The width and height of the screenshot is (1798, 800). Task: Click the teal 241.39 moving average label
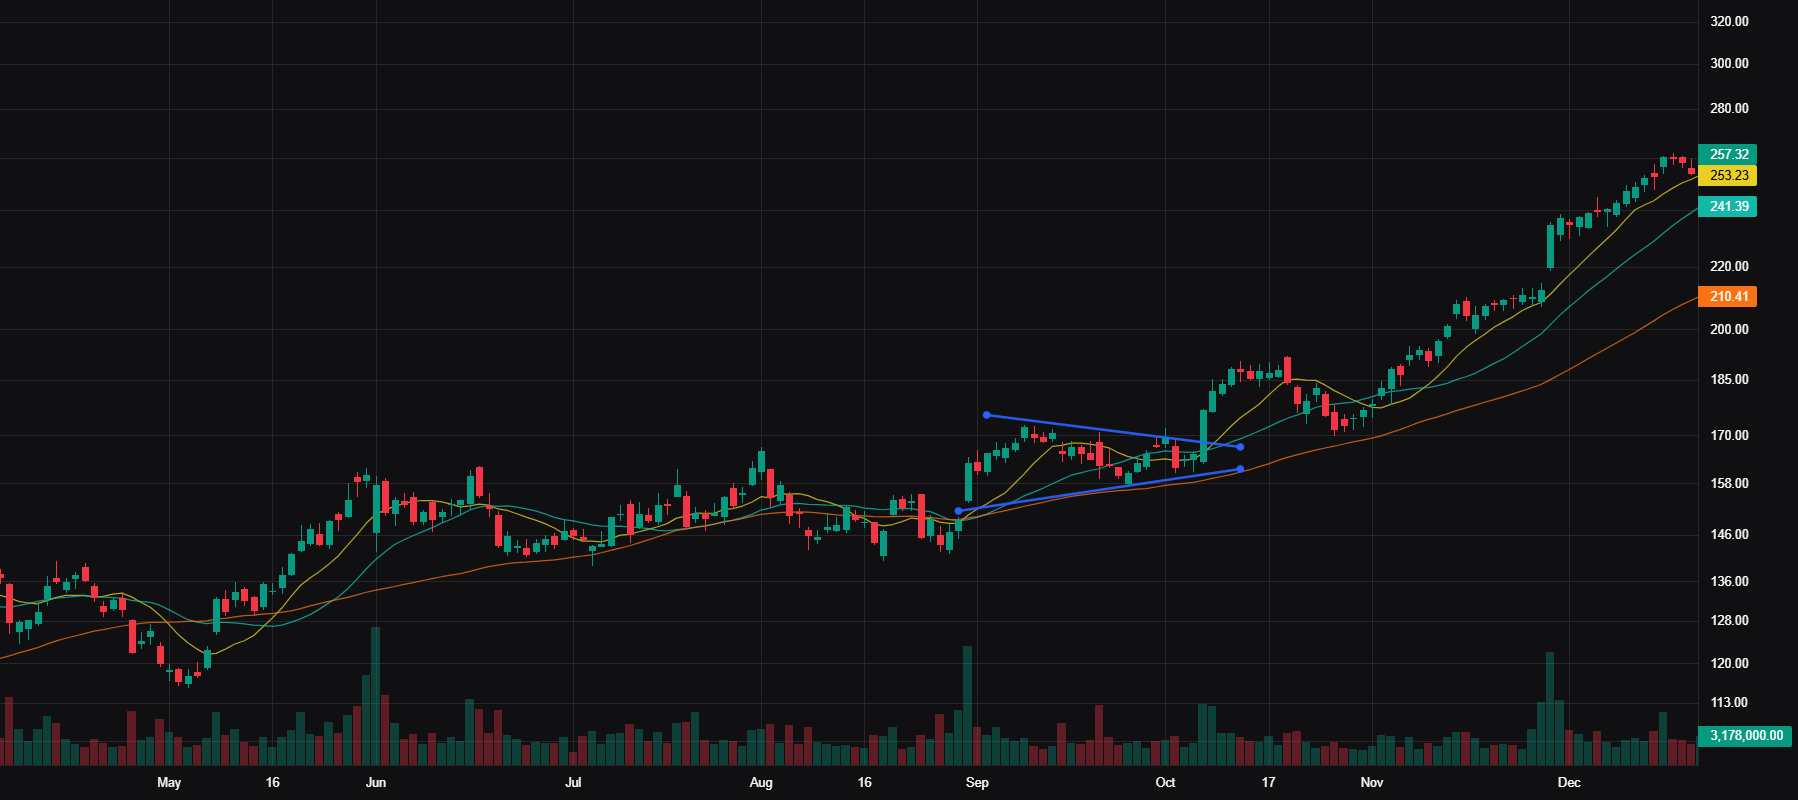[x=1728, y=206]
